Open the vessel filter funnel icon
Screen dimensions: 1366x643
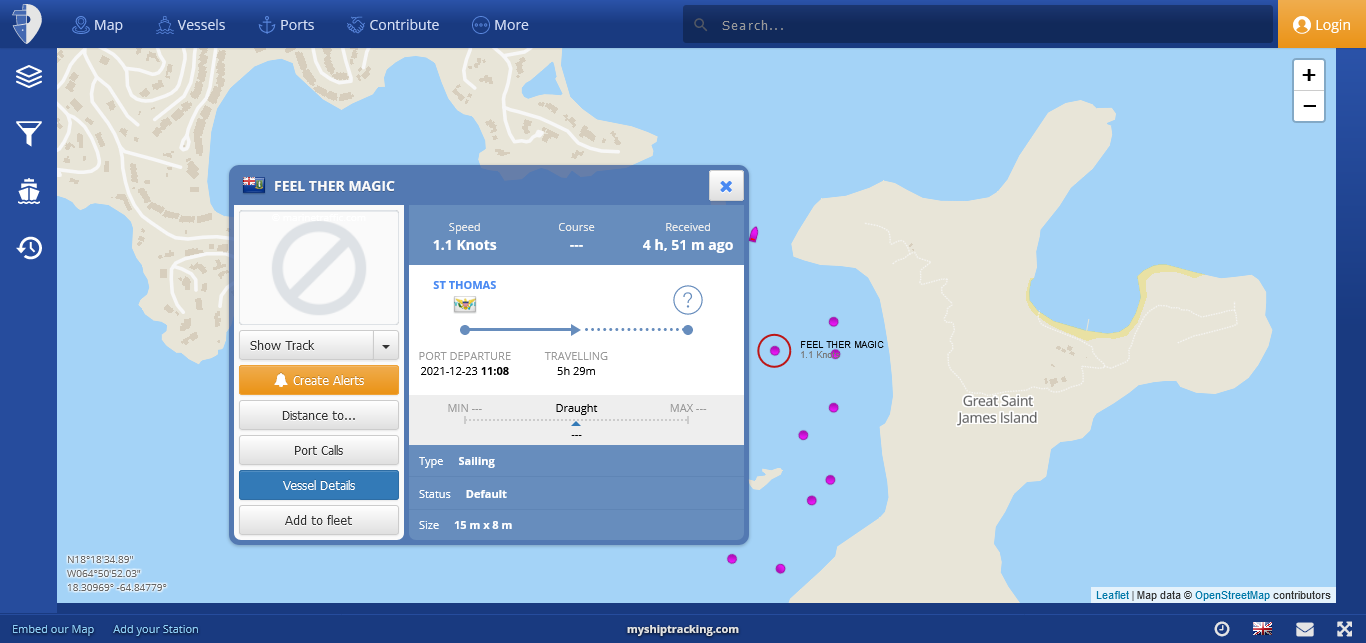29,133
